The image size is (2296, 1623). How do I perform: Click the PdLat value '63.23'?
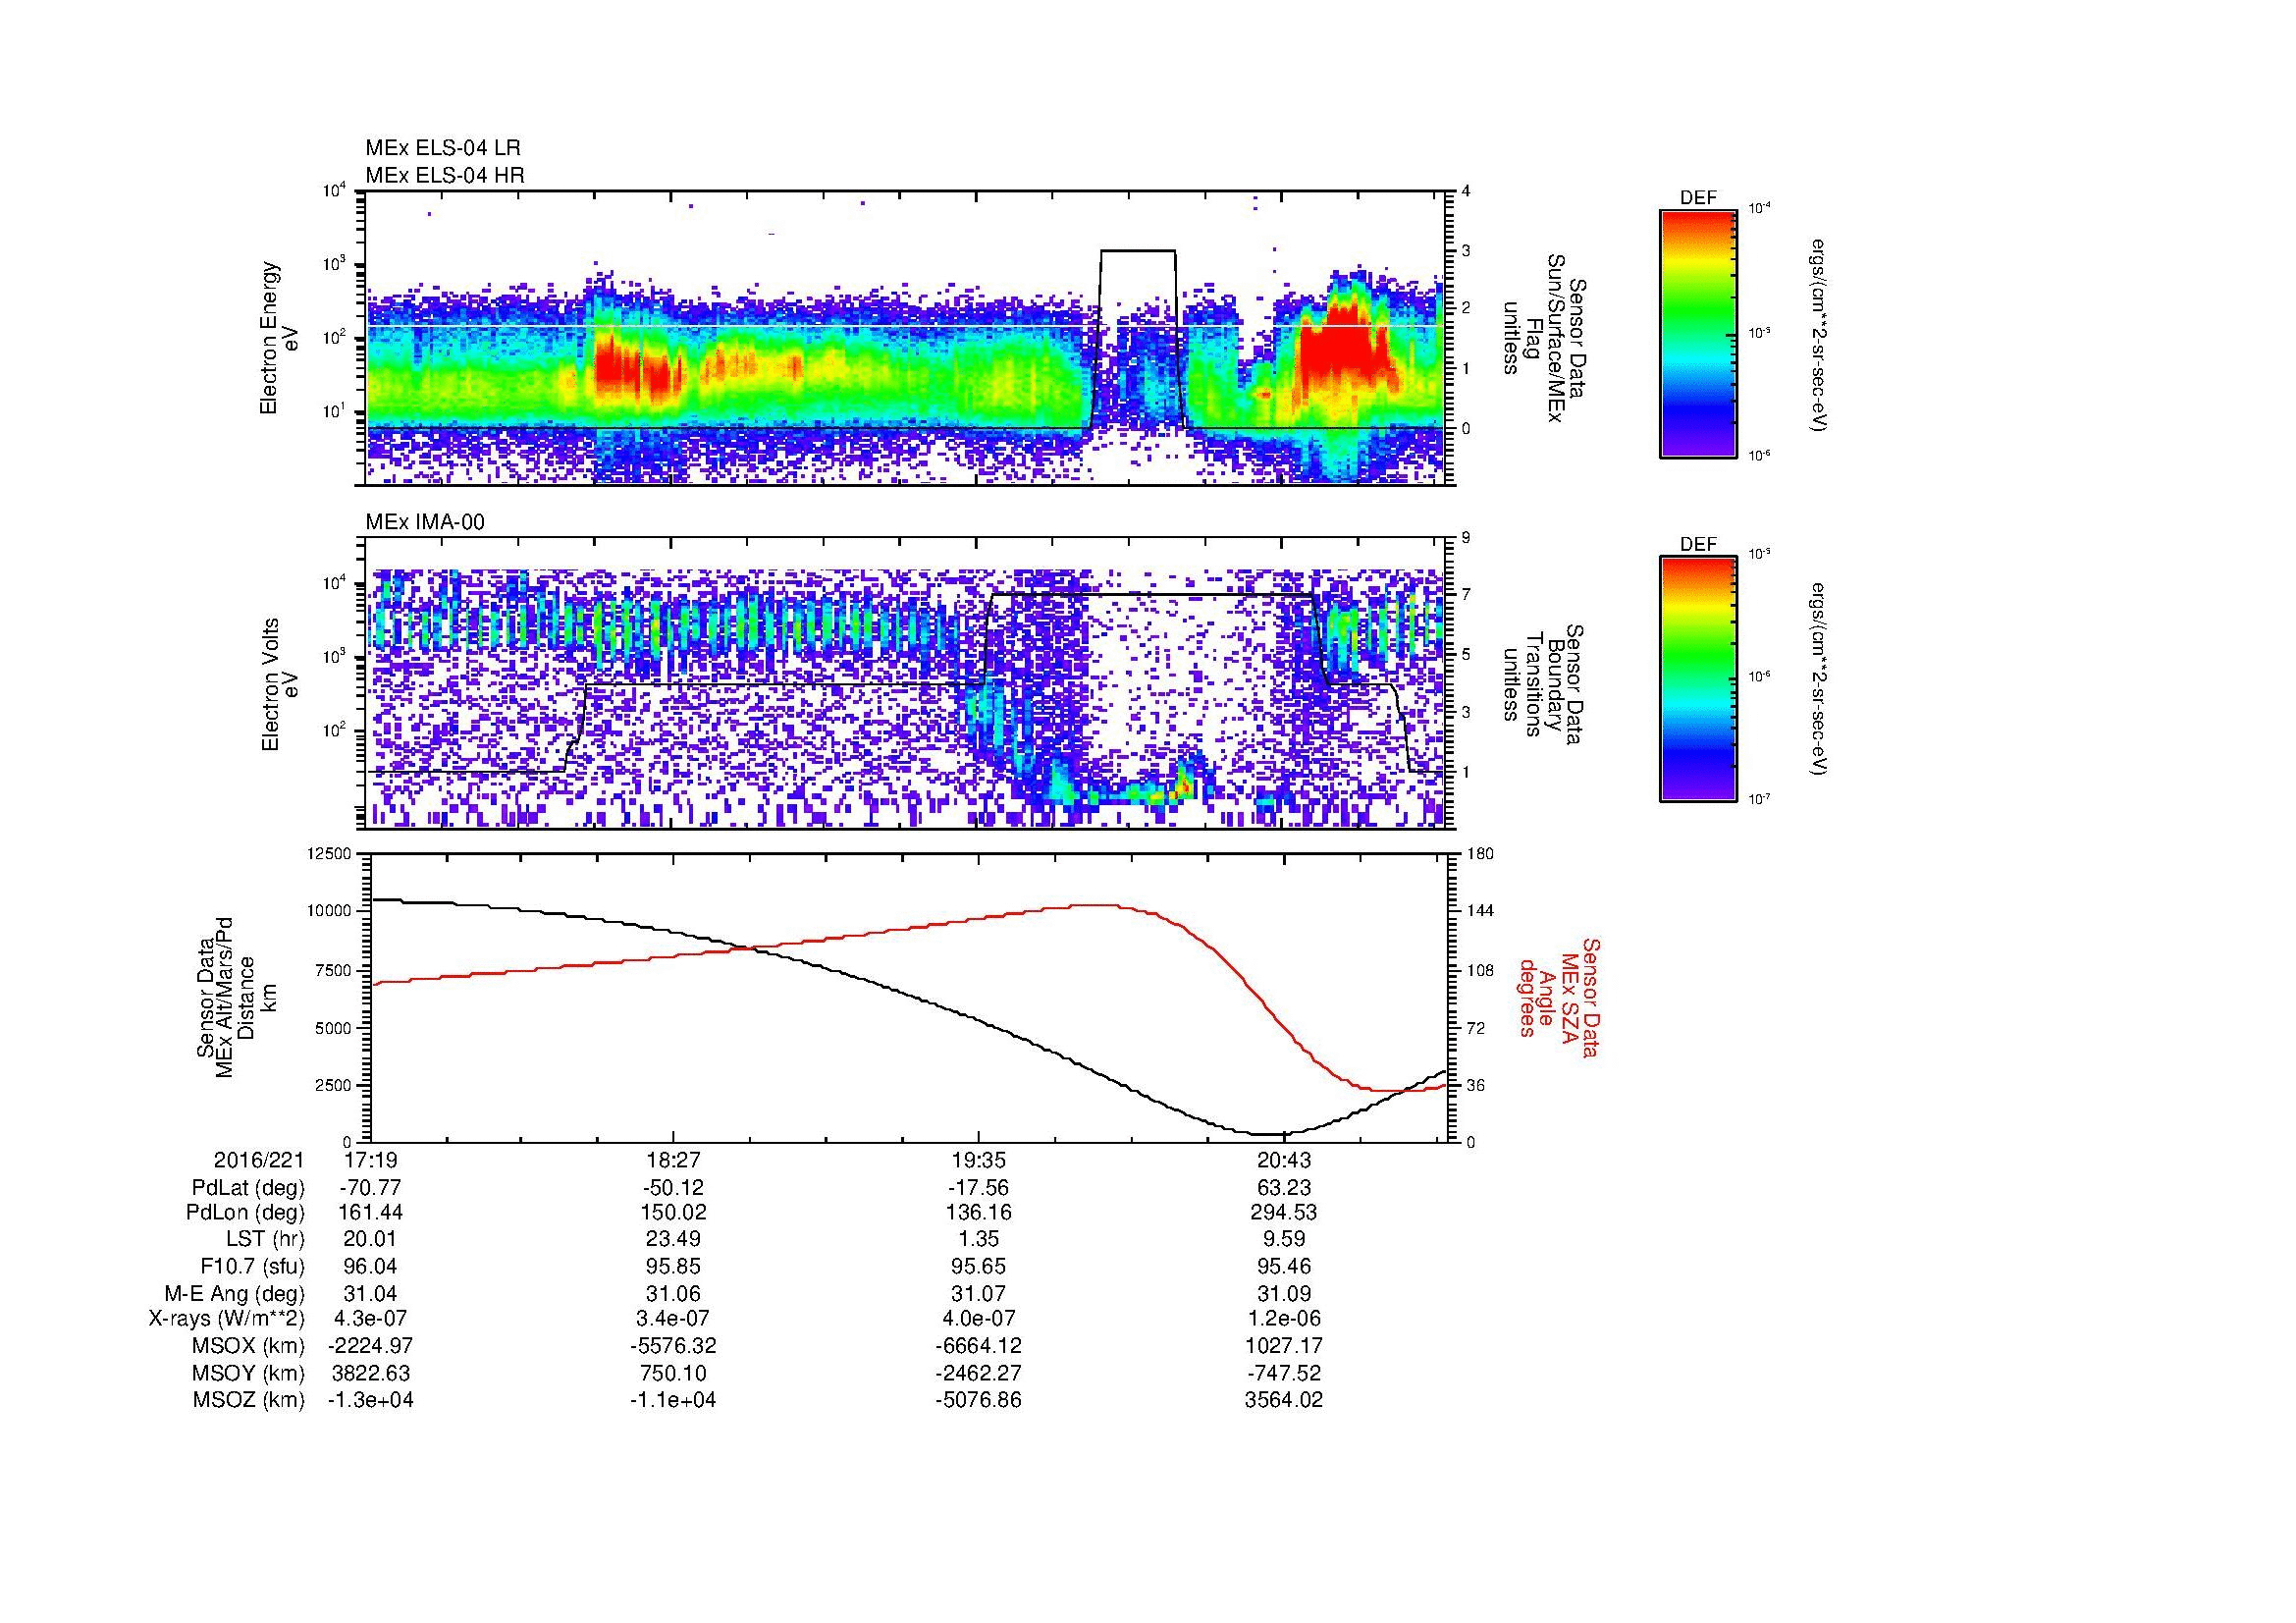1284,1188
